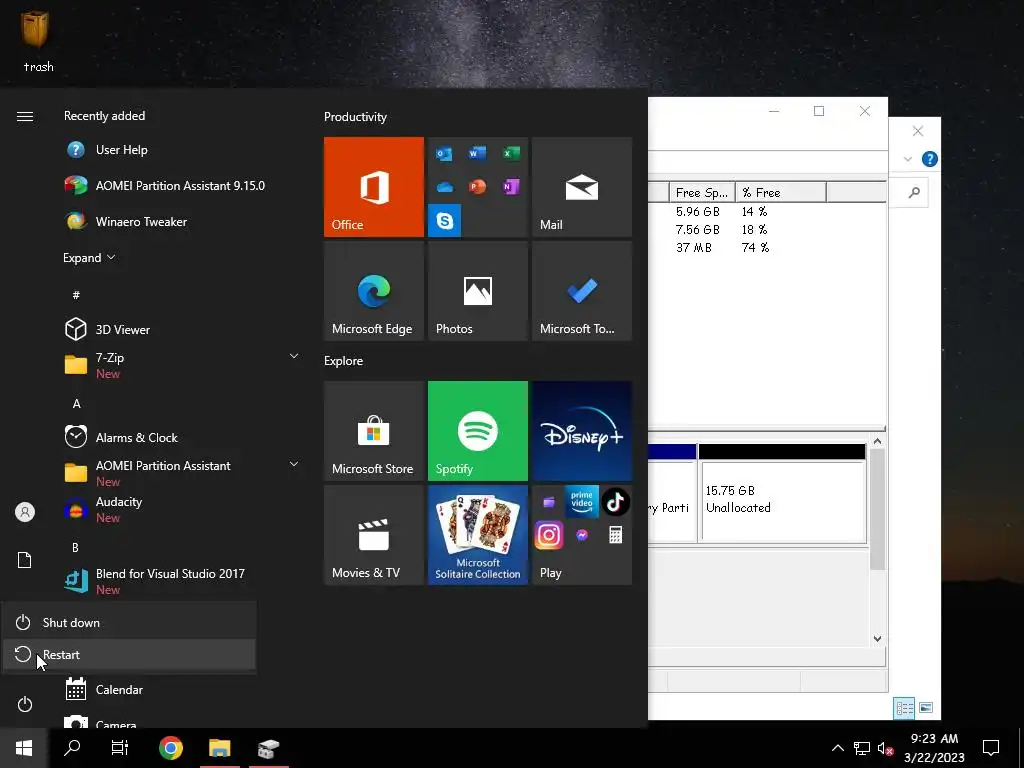Open Google Chrome from taskbar
This screenshot has width=1024, height=768.
pos(170,748)
